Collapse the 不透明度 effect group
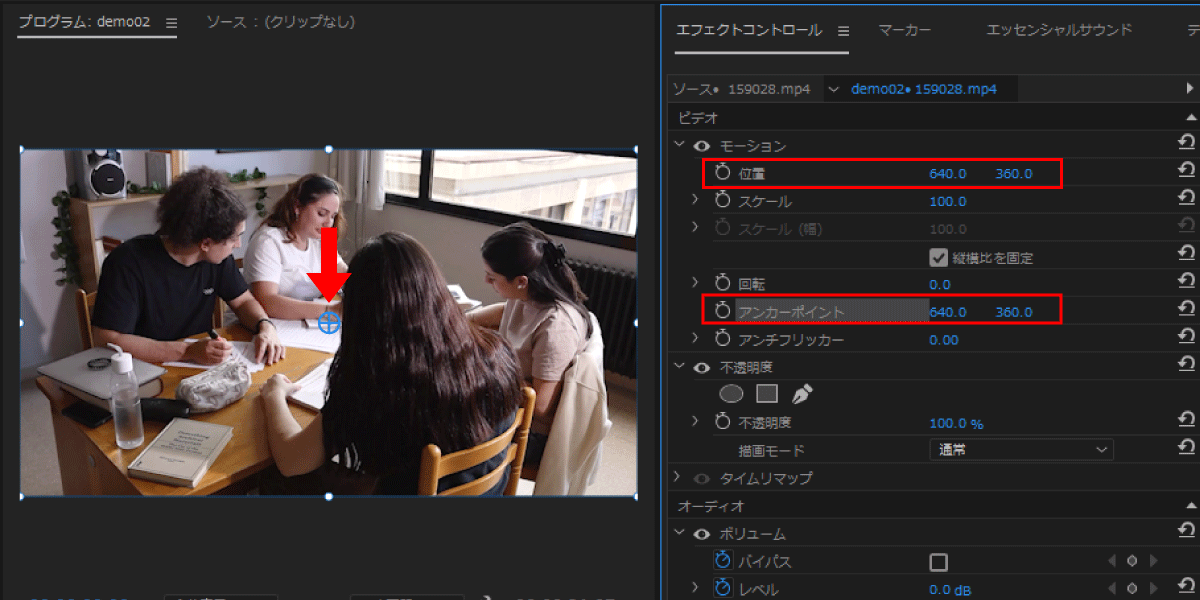1200x600 pixels. click(680, 367)
